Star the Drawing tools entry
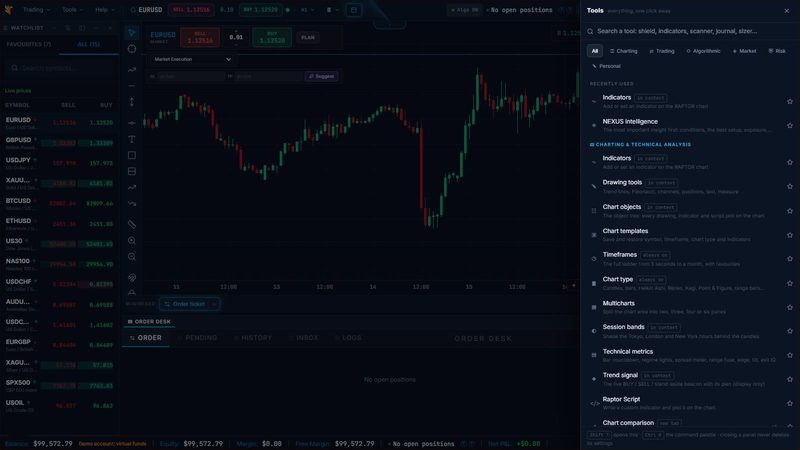The width and height of the screenshot is (800, 450). coord(790,186)
